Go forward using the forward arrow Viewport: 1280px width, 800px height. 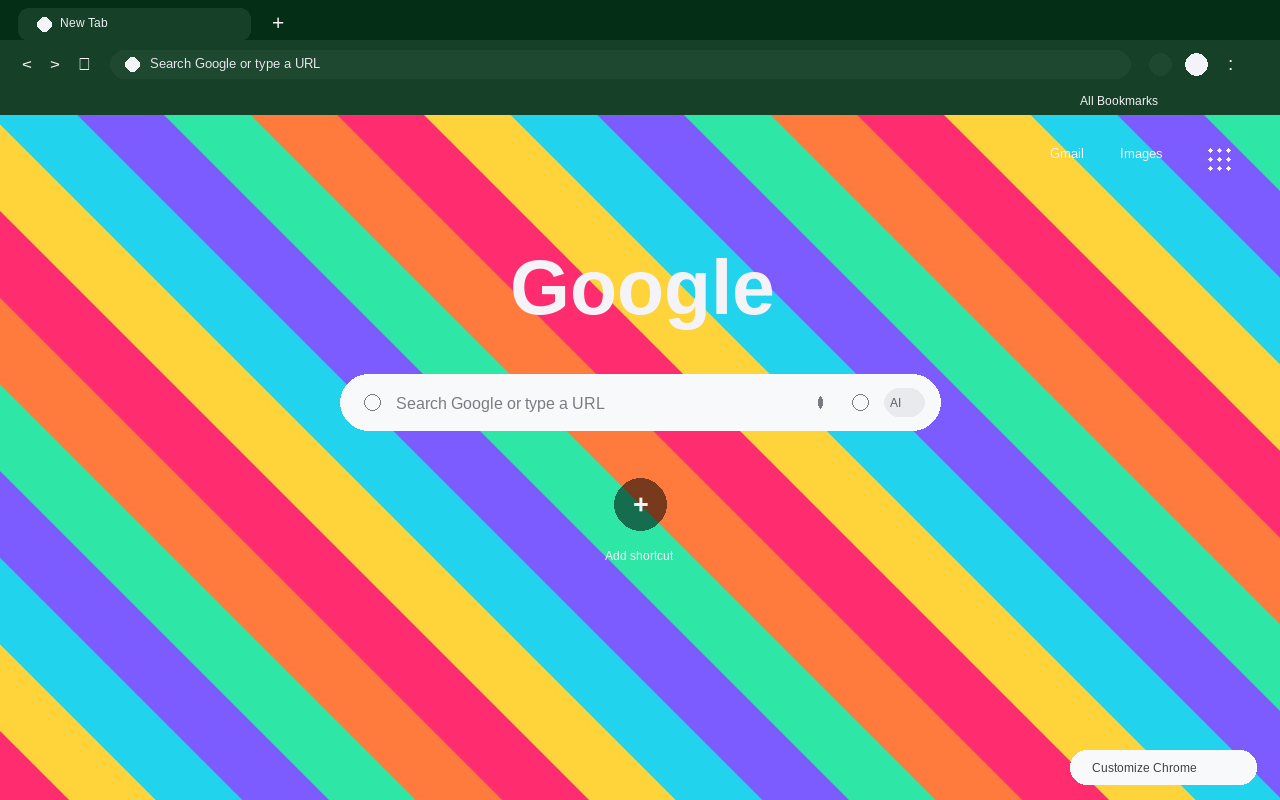coord(55,64)
